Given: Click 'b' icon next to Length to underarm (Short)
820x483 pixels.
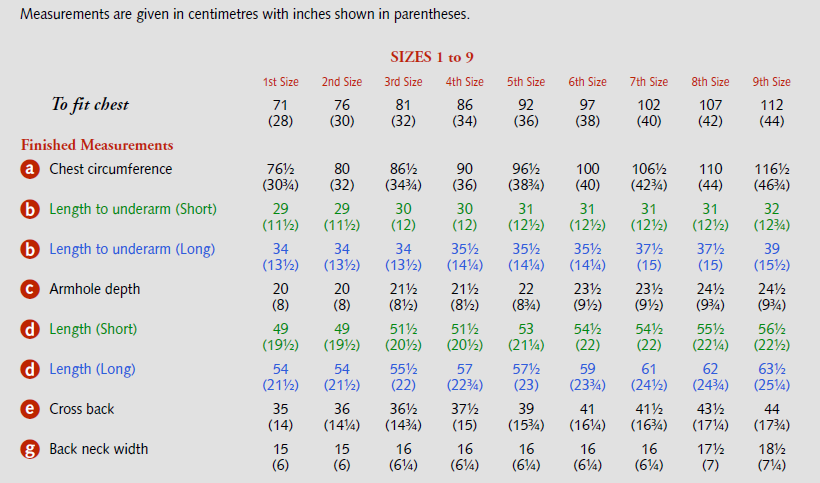Looking at the screenshot, I should (x=30, y=210).
